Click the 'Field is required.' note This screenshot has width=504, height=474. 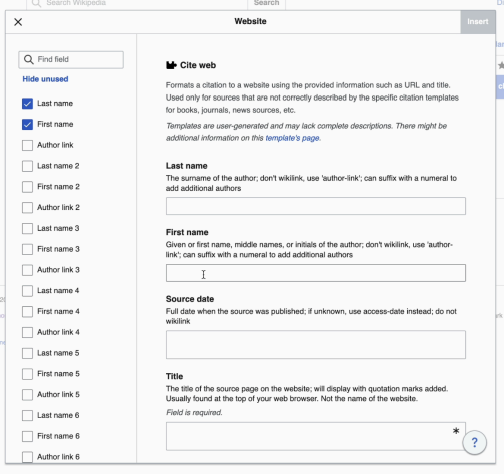(194, 413)
